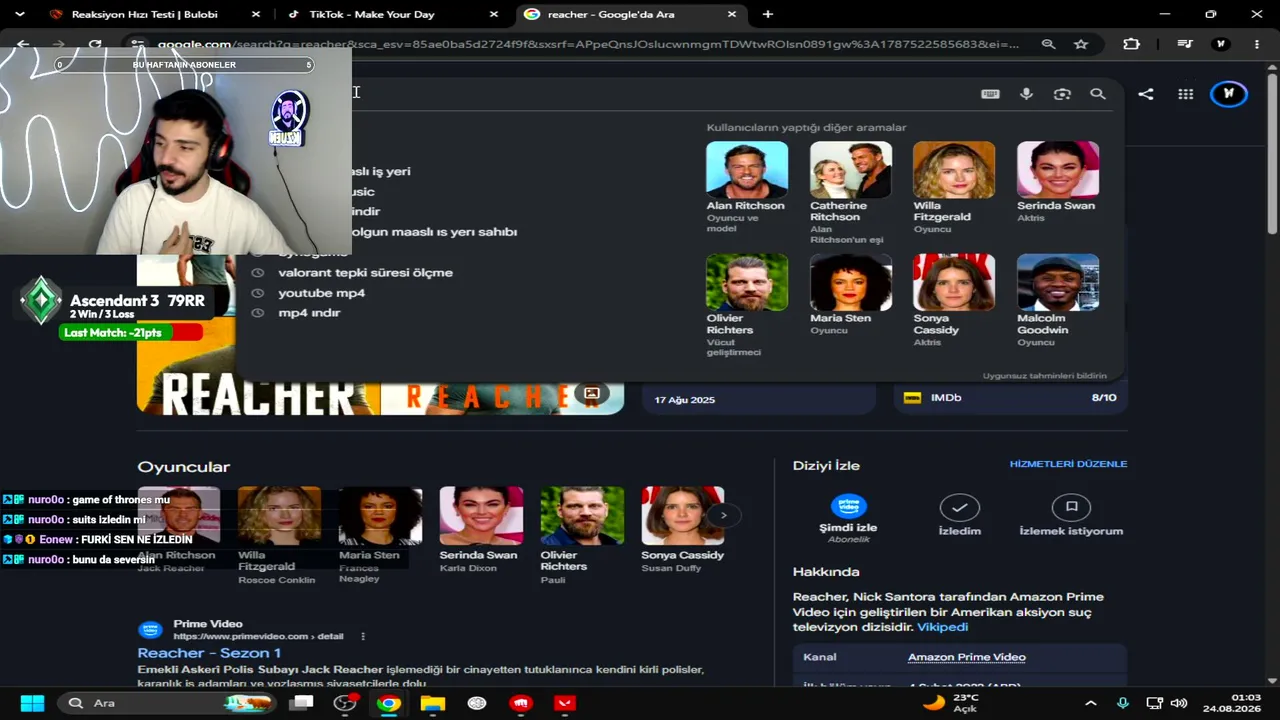
Task: Bookmark this page with the star icon
Action: [1081, 44]
